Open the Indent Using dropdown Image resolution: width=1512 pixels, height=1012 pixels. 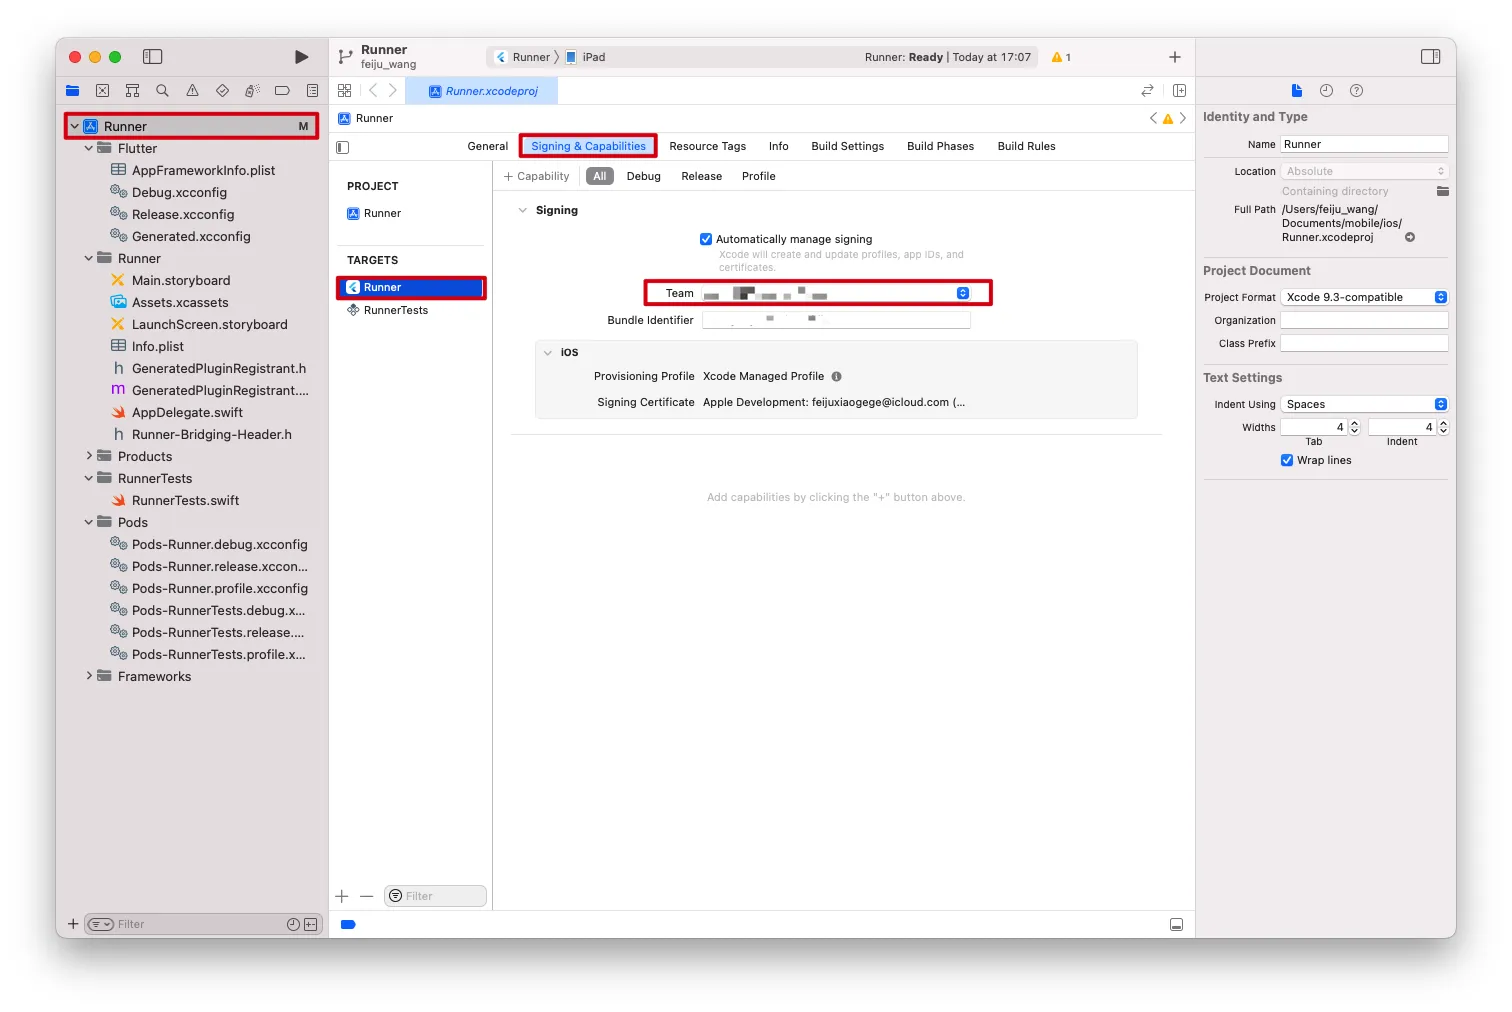tap(1364, 404)
